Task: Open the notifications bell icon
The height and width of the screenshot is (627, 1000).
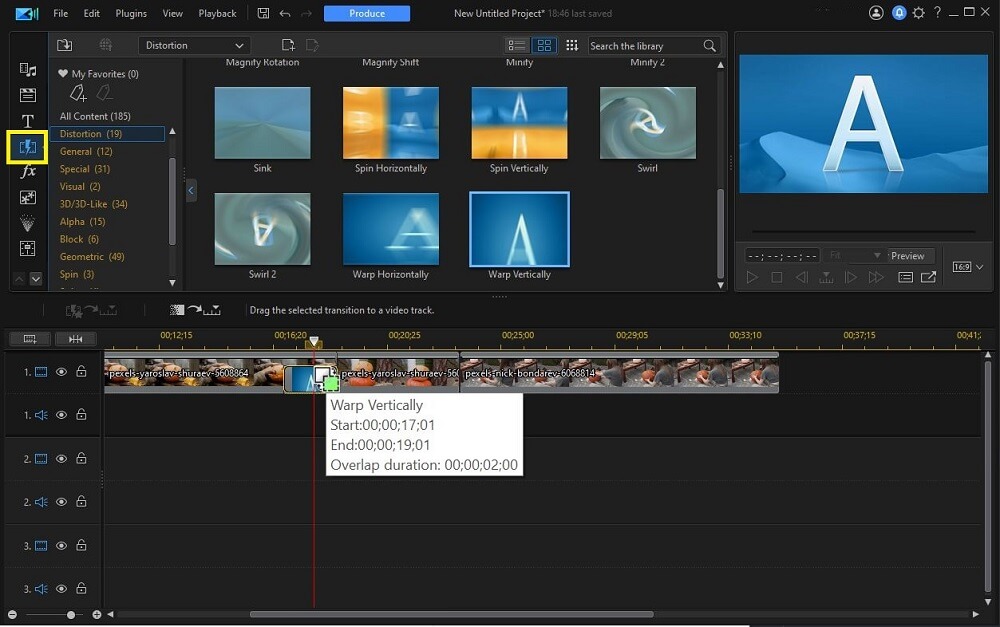Action: tap(898, 14)
